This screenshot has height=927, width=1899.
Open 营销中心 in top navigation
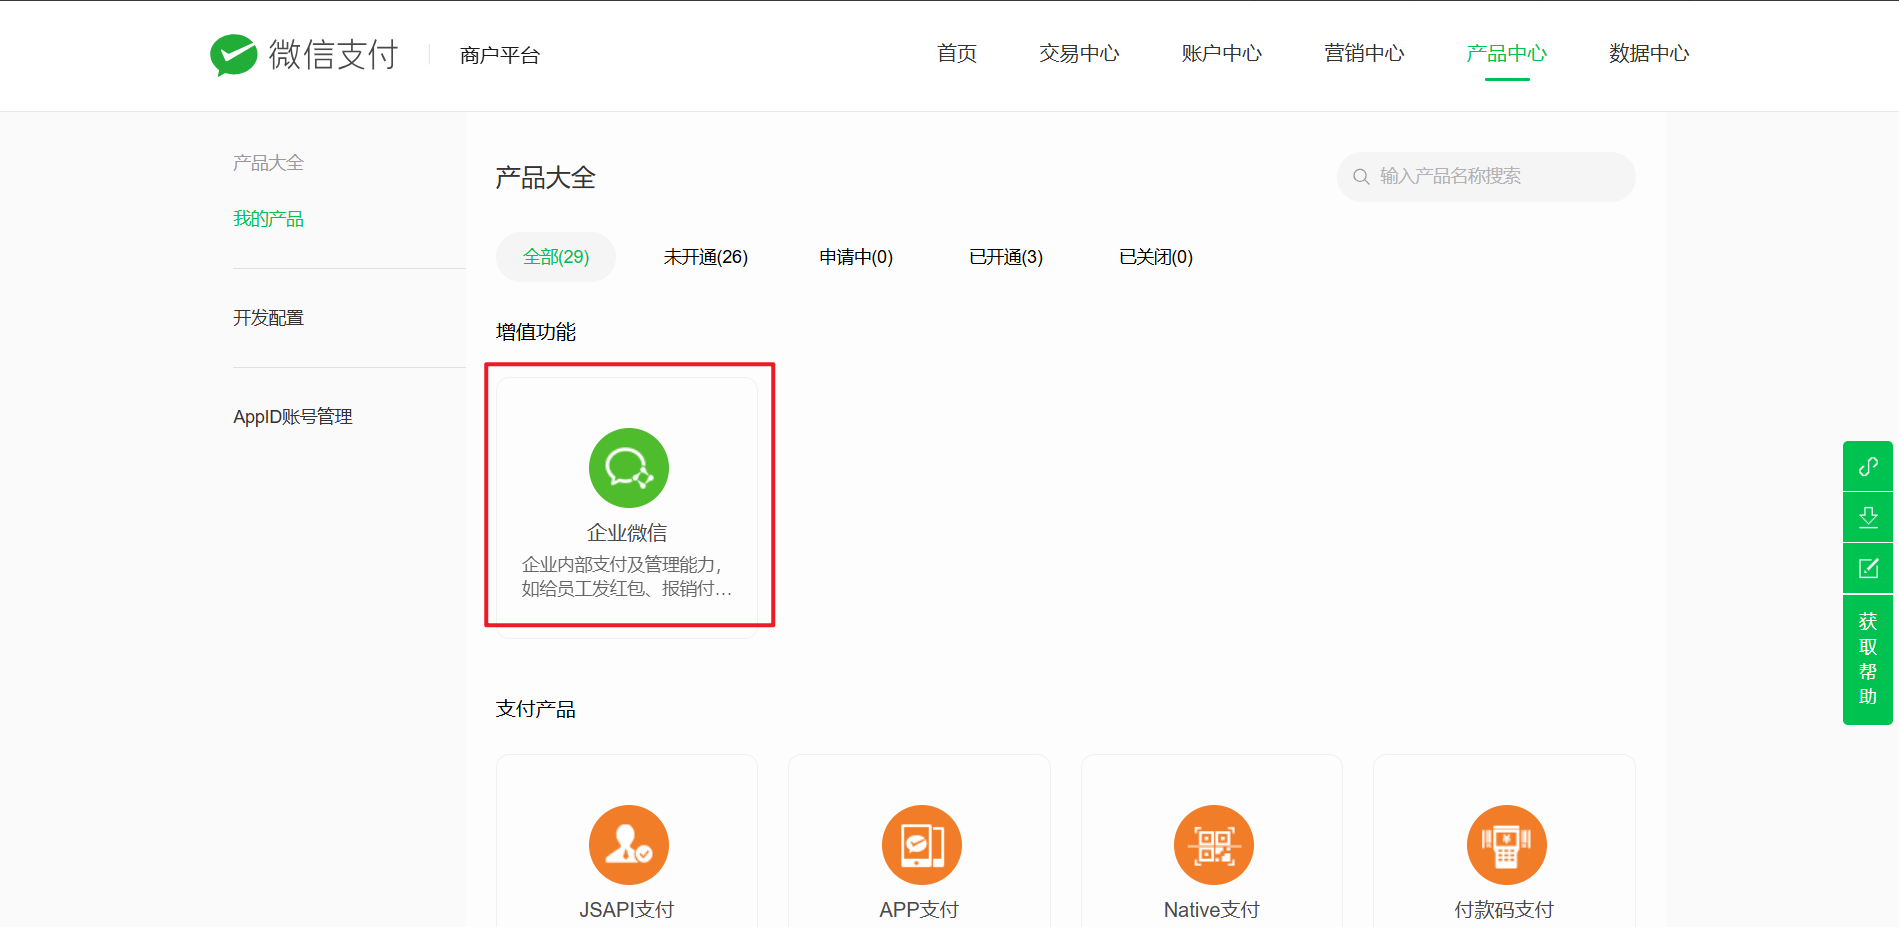click(x=1364, y=54)
